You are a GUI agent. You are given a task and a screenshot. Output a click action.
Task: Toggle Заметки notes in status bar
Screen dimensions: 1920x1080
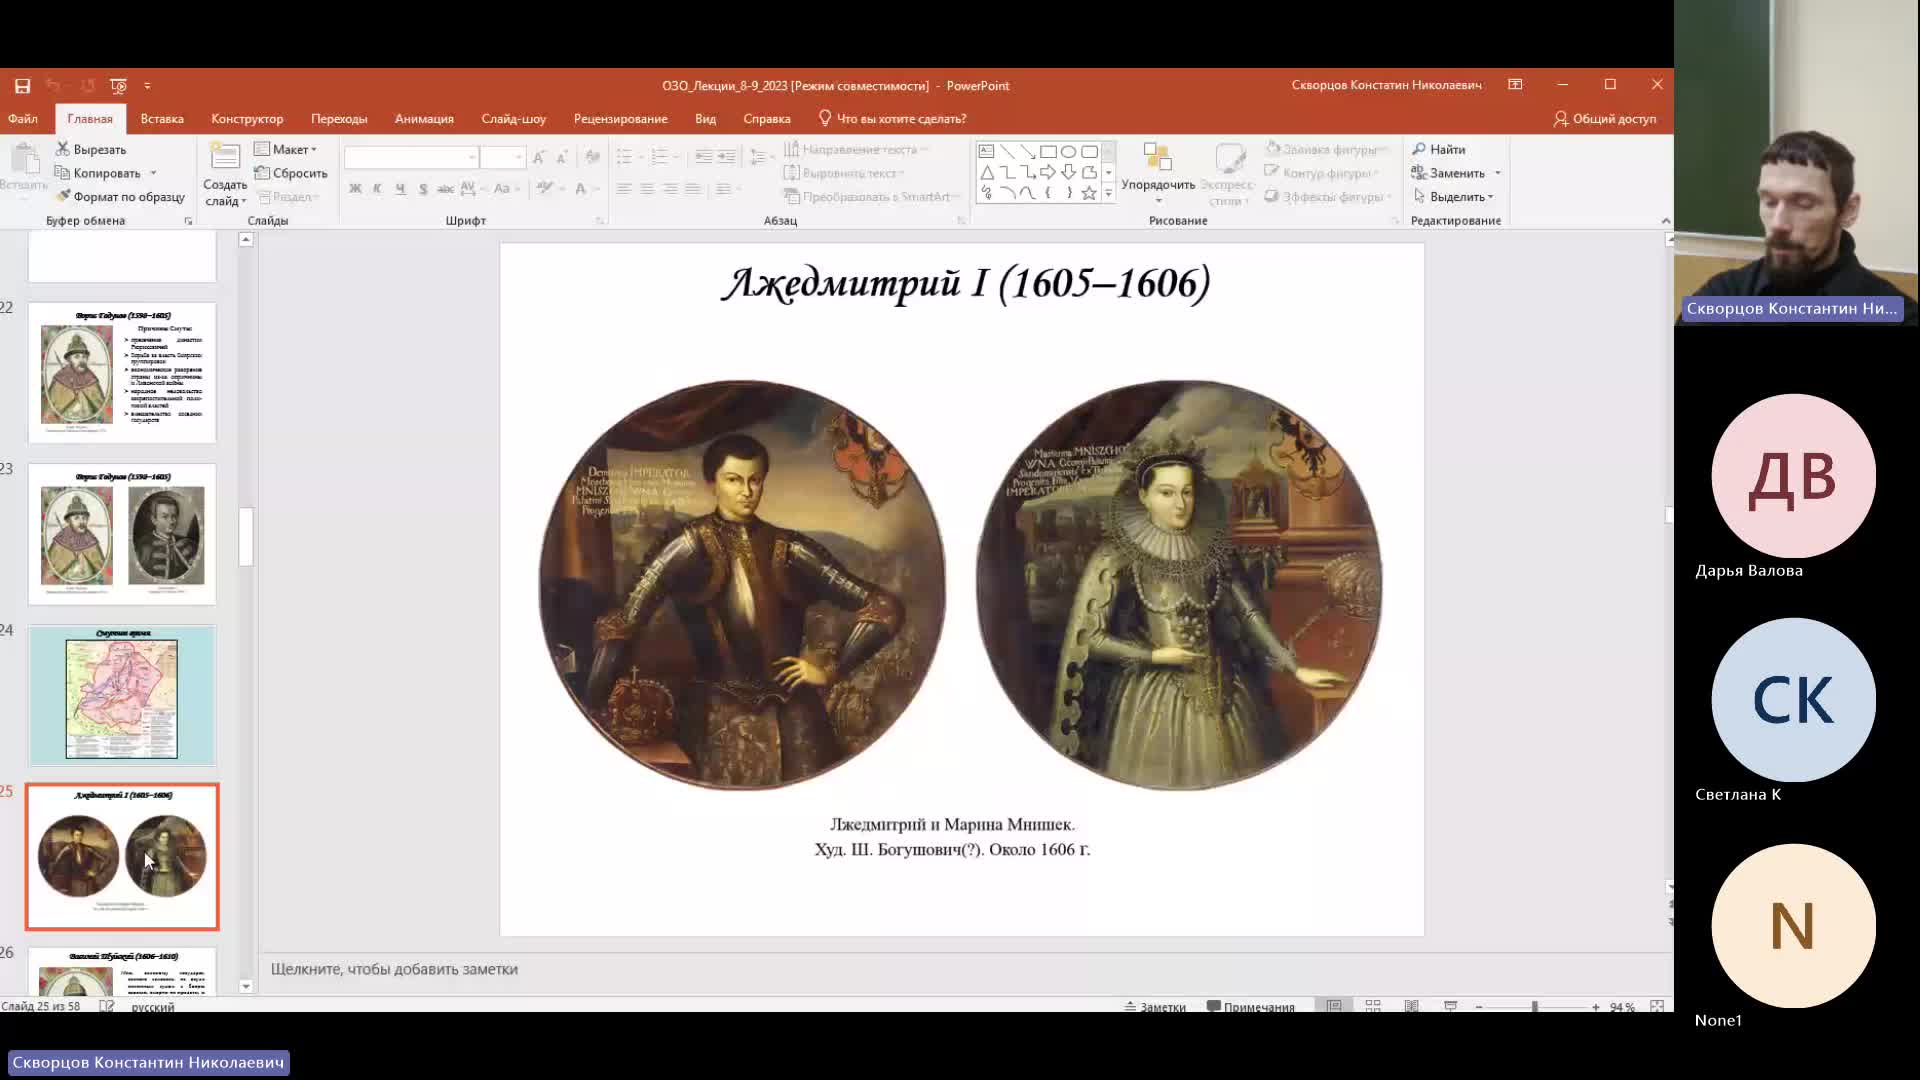[x=1155, y=1007]
